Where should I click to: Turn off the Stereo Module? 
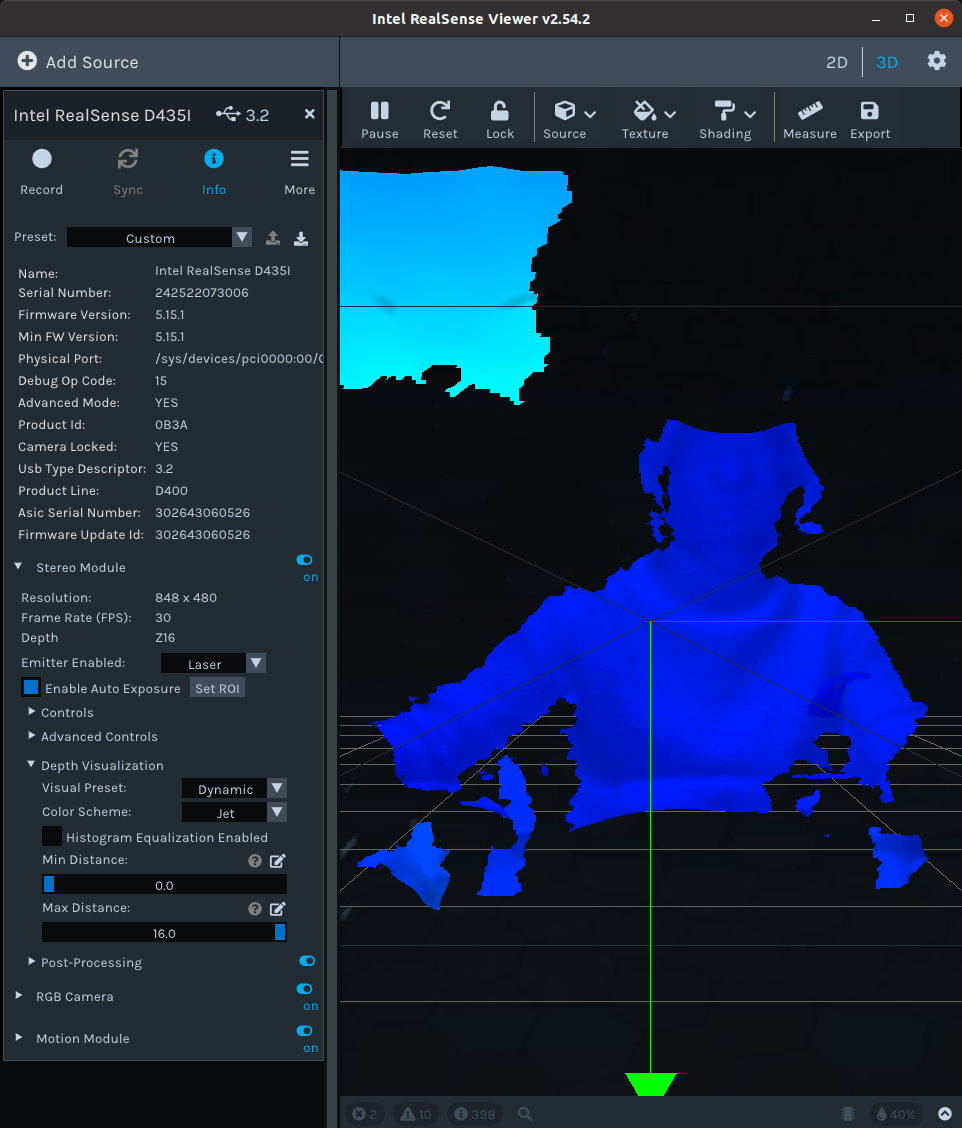click(x=304, y=560)
